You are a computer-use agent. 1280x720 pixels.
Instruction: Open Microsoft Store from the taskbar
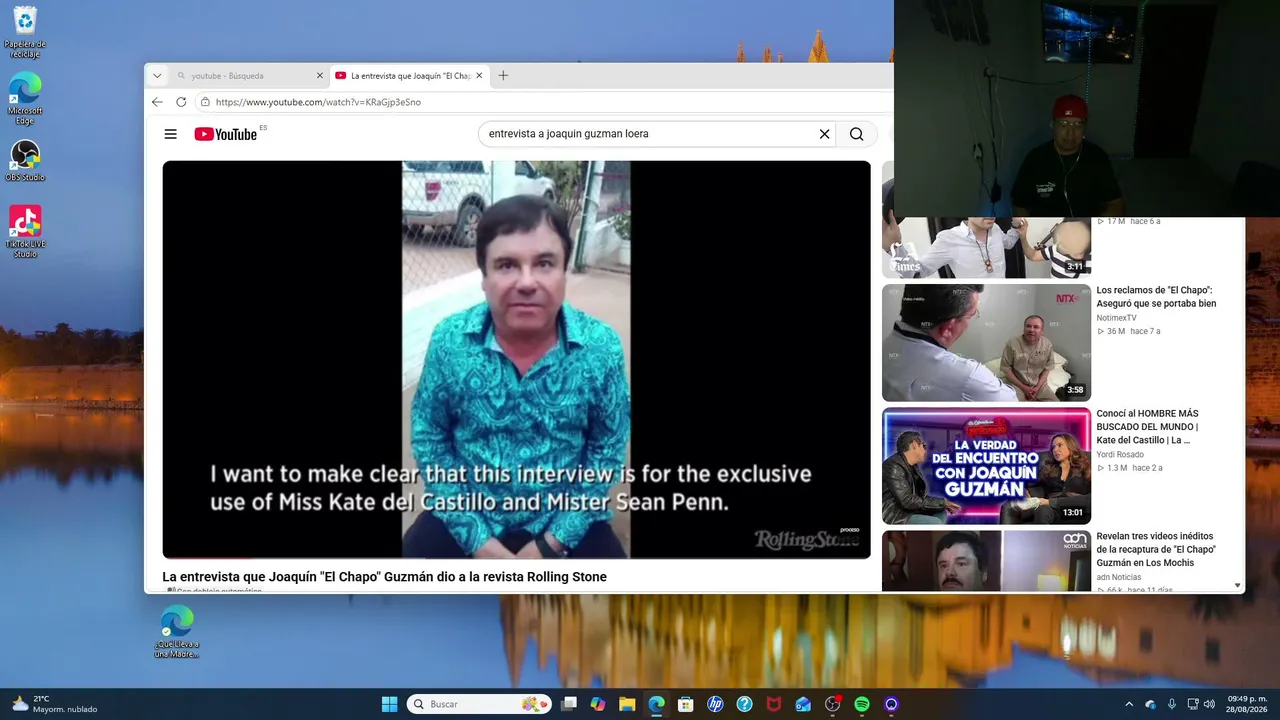click(x=686, y=704)
